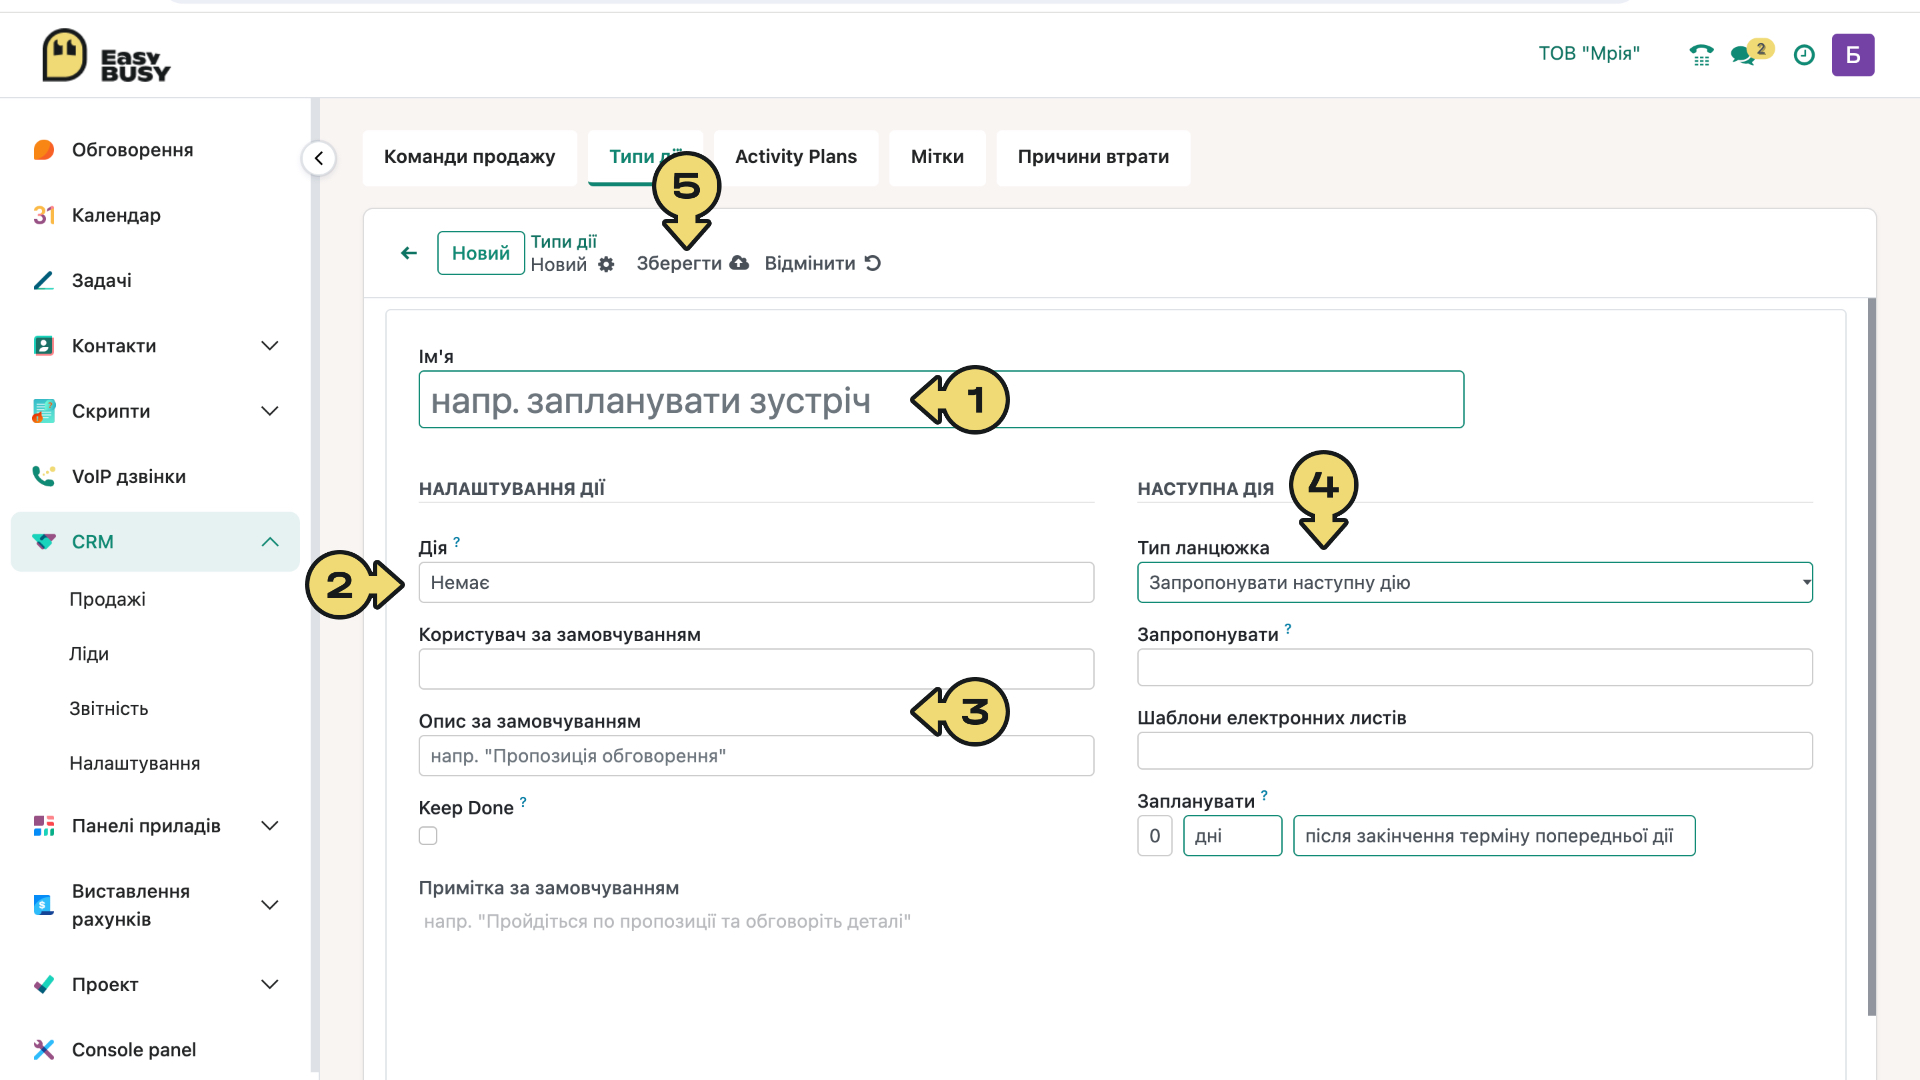Click Обговорення icon in sidebar

[44, 150]
